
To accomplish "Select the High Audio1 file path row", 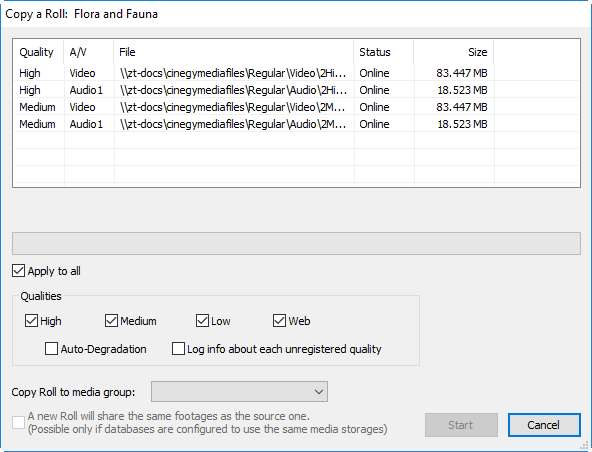I will [233, 90].
